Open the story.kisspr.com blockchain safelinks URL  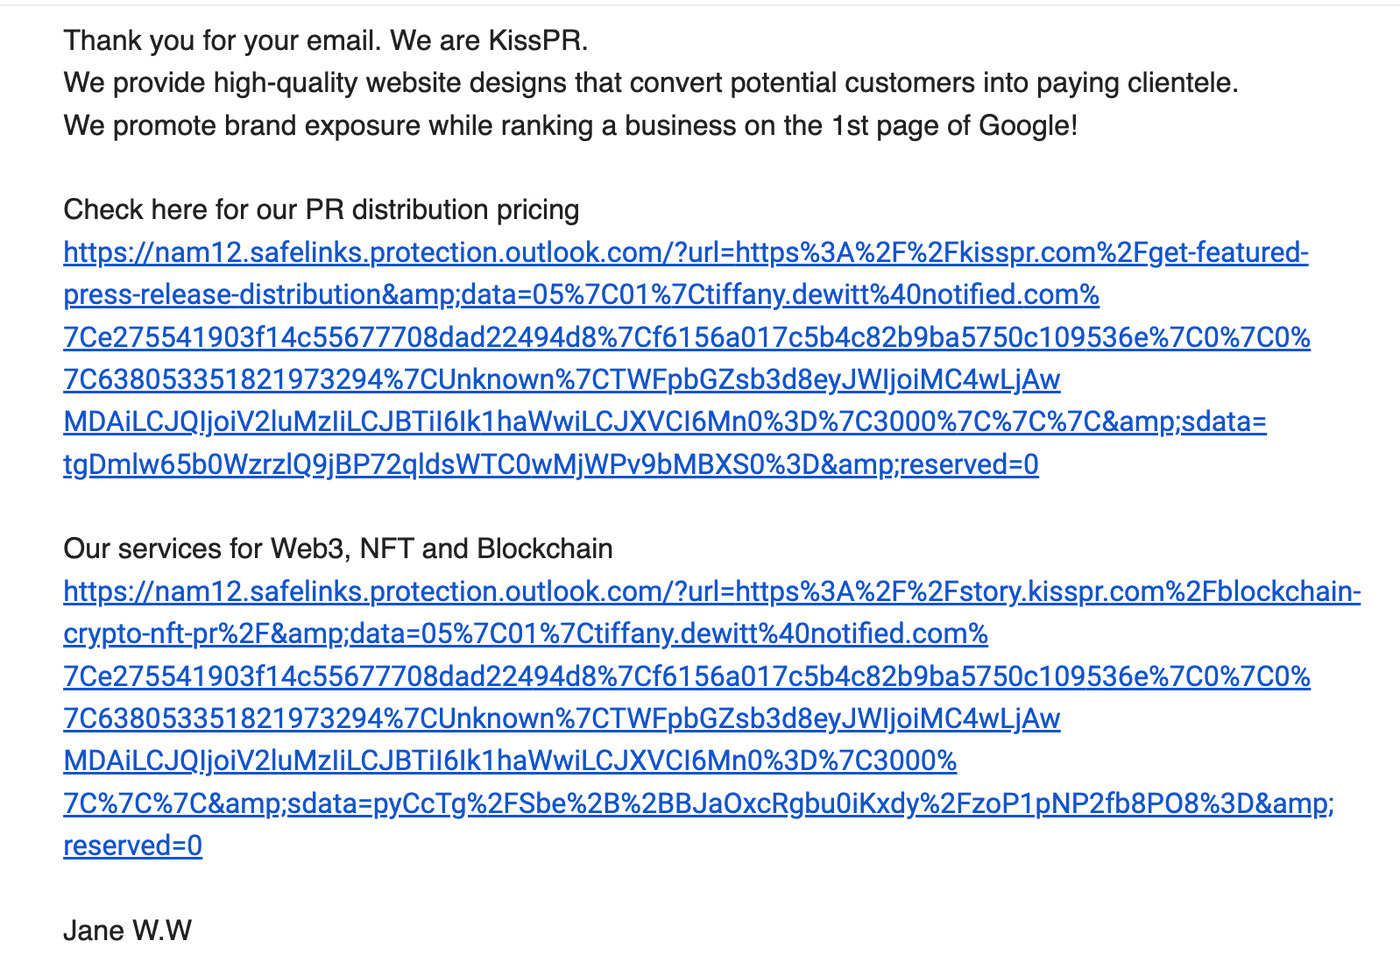point(712,591)
